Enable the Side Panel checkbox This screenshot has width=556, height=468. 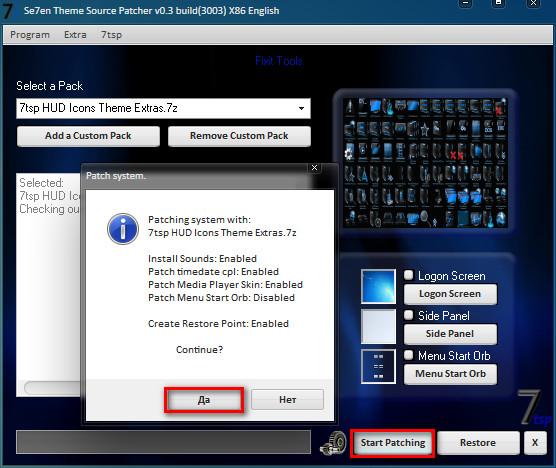408,315
